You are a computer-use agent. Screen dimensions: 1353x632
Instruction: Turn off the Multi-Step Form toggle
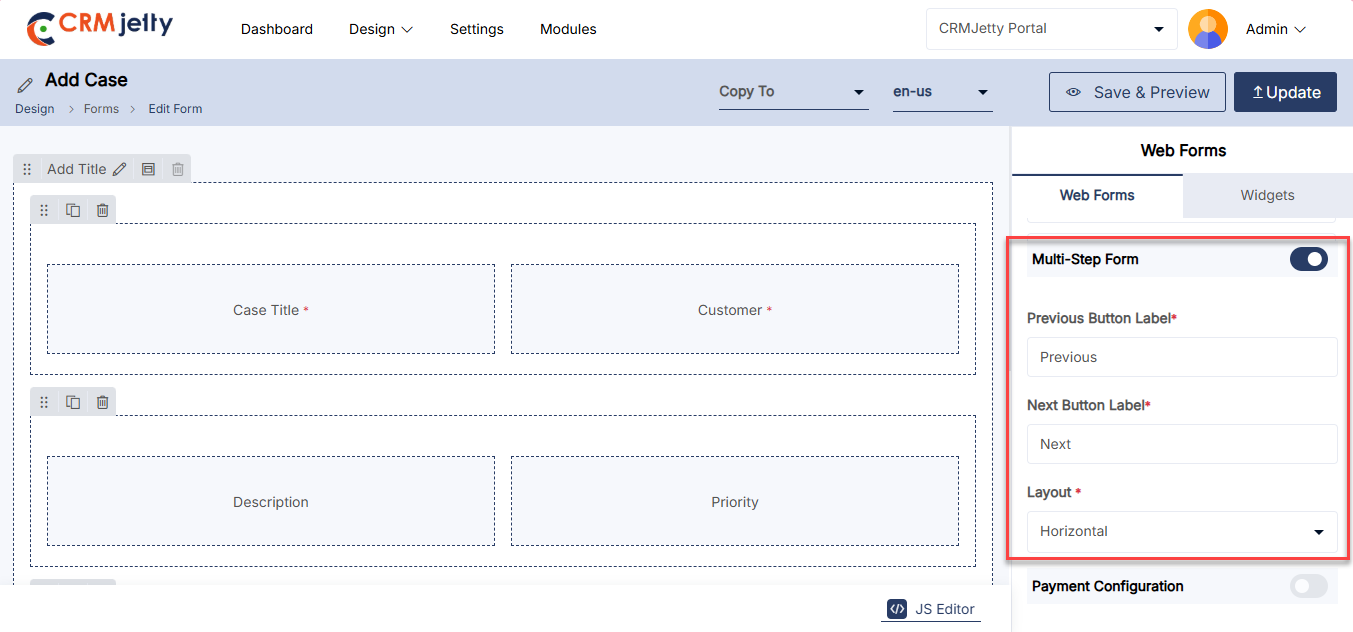(1308, 260)
